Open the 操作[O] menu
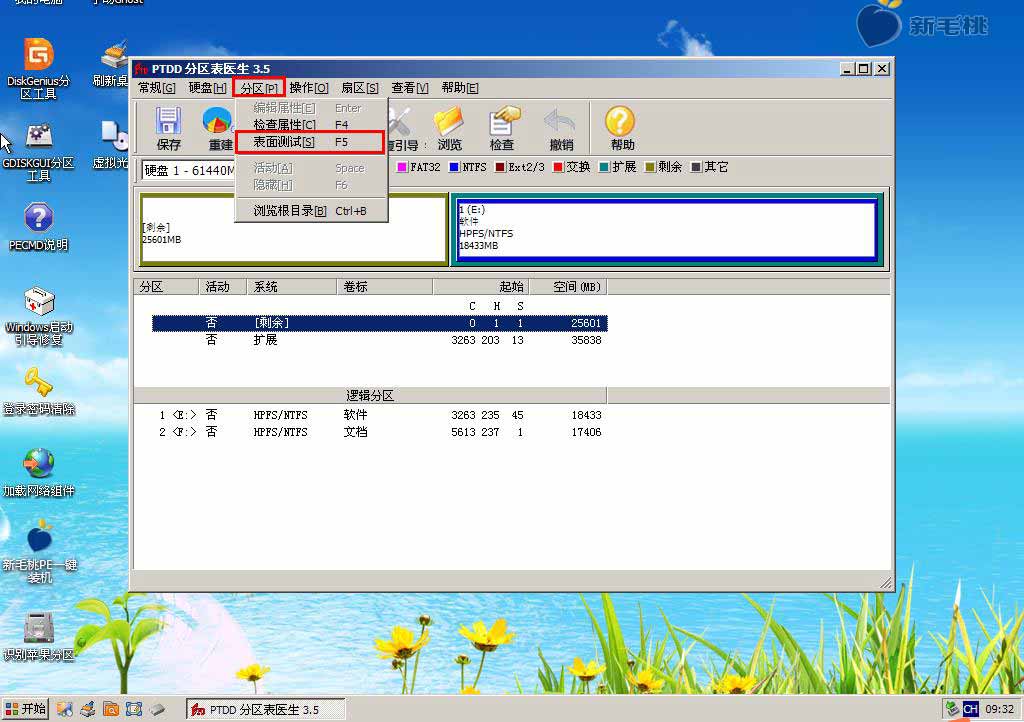The image size is (1024, 722). pos(309,88)
